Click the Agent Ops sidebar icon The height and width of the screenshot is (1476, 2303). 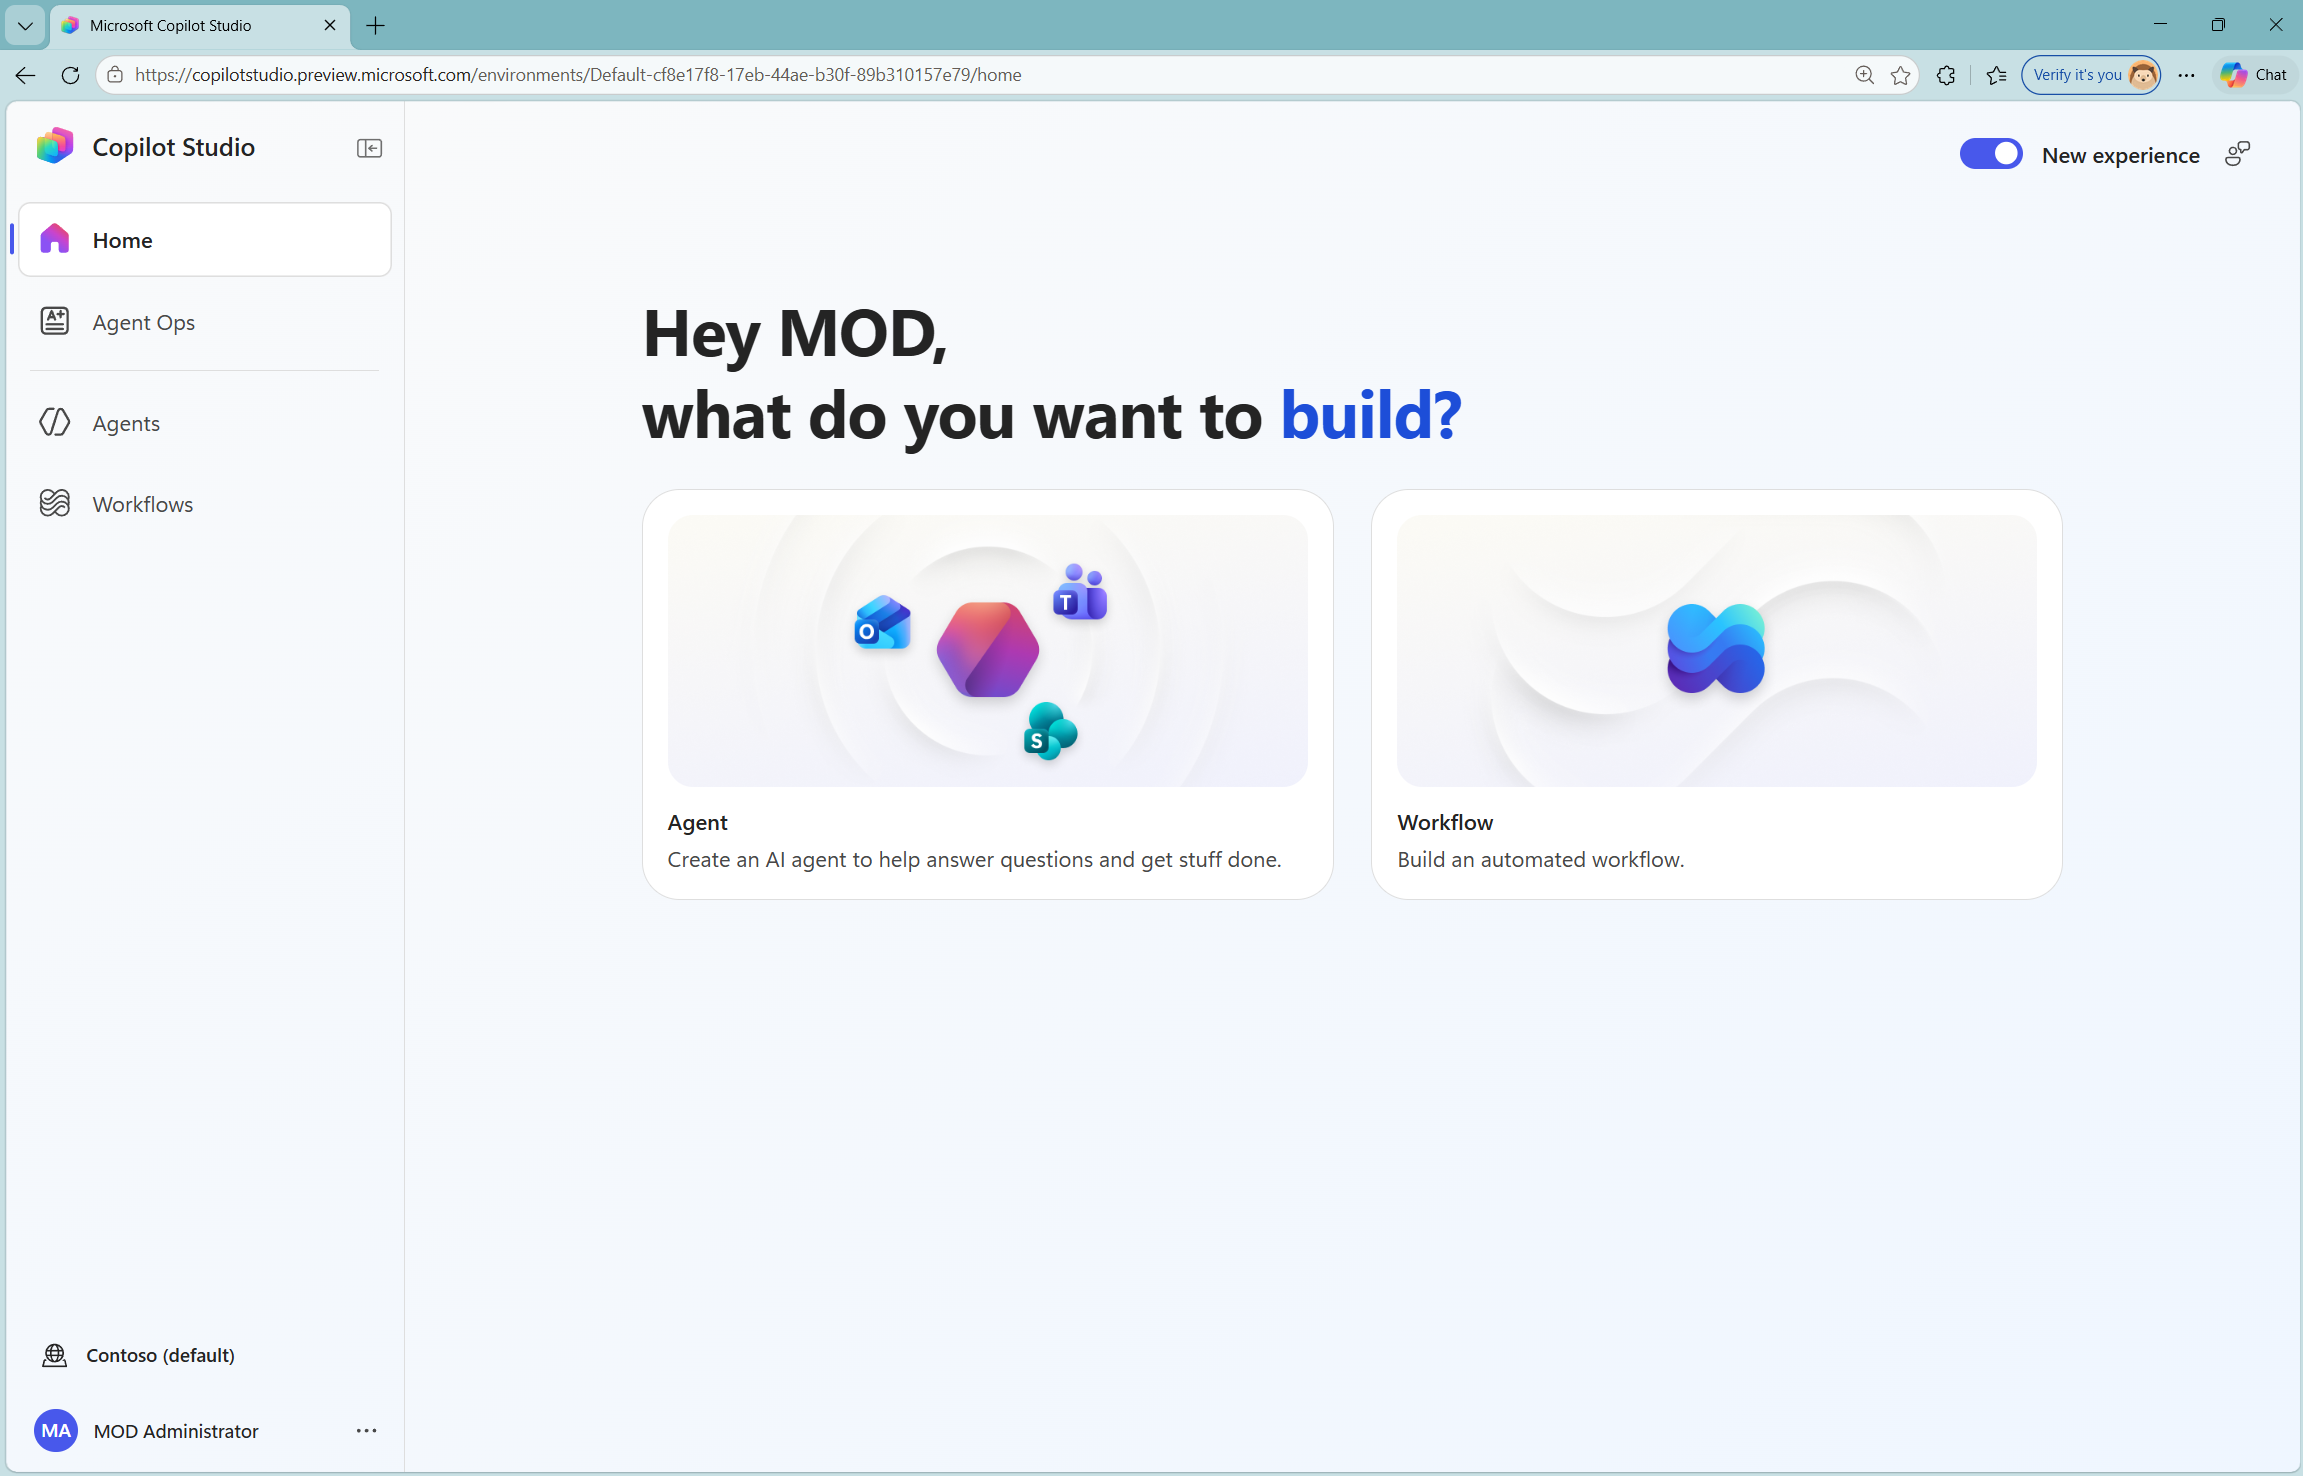pos(55,321)
